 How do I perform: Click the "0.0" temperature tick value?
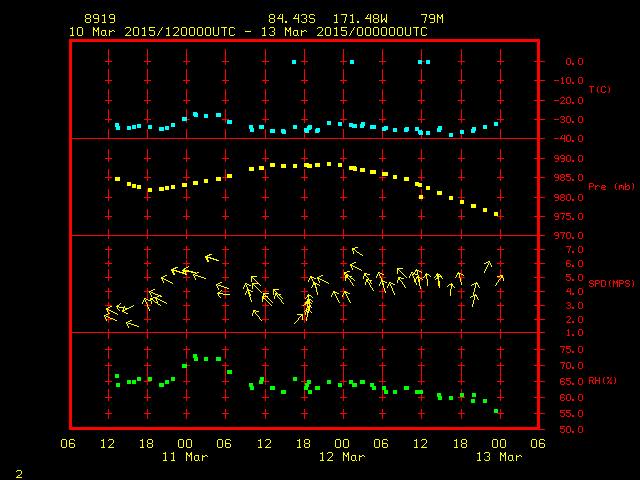[x=574, y=62]
